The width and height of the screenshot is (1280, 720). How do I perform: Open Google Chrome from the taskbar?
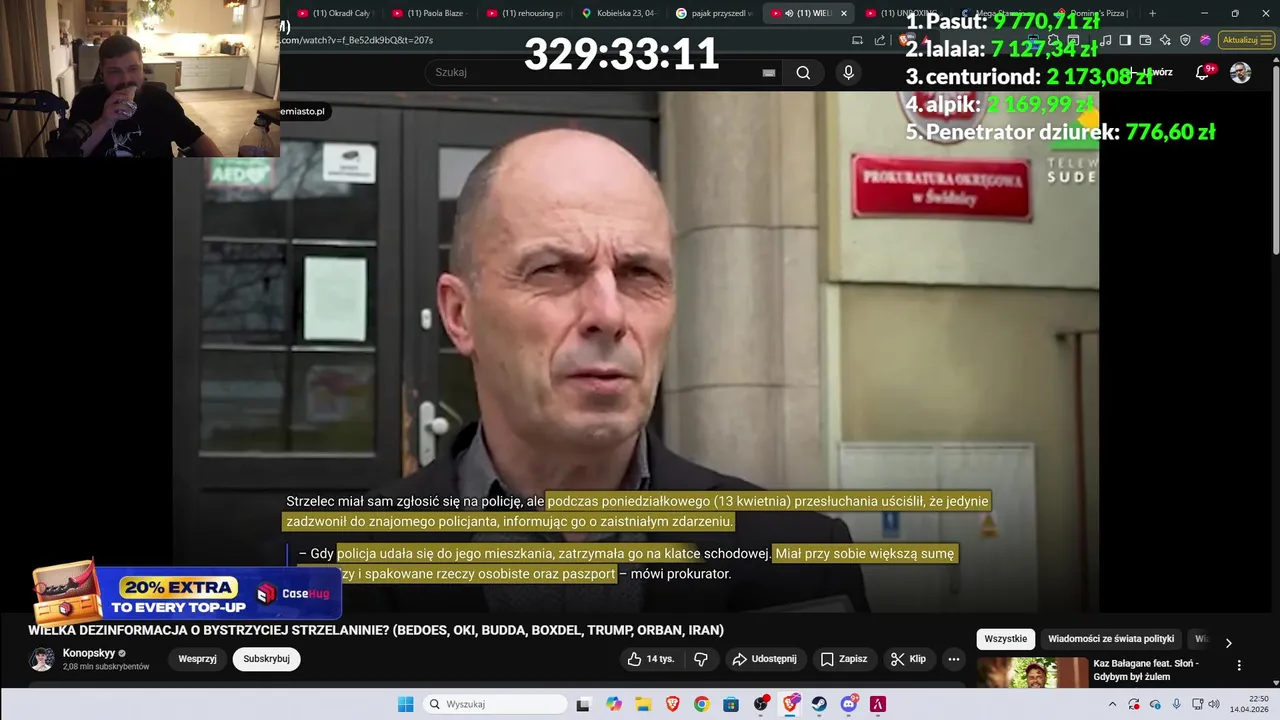[x=701, y=704]
